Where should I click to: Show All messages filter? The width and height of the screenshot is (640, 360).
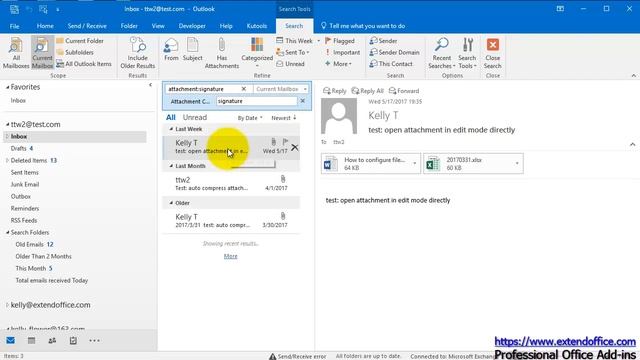click(x=171, y=117)
